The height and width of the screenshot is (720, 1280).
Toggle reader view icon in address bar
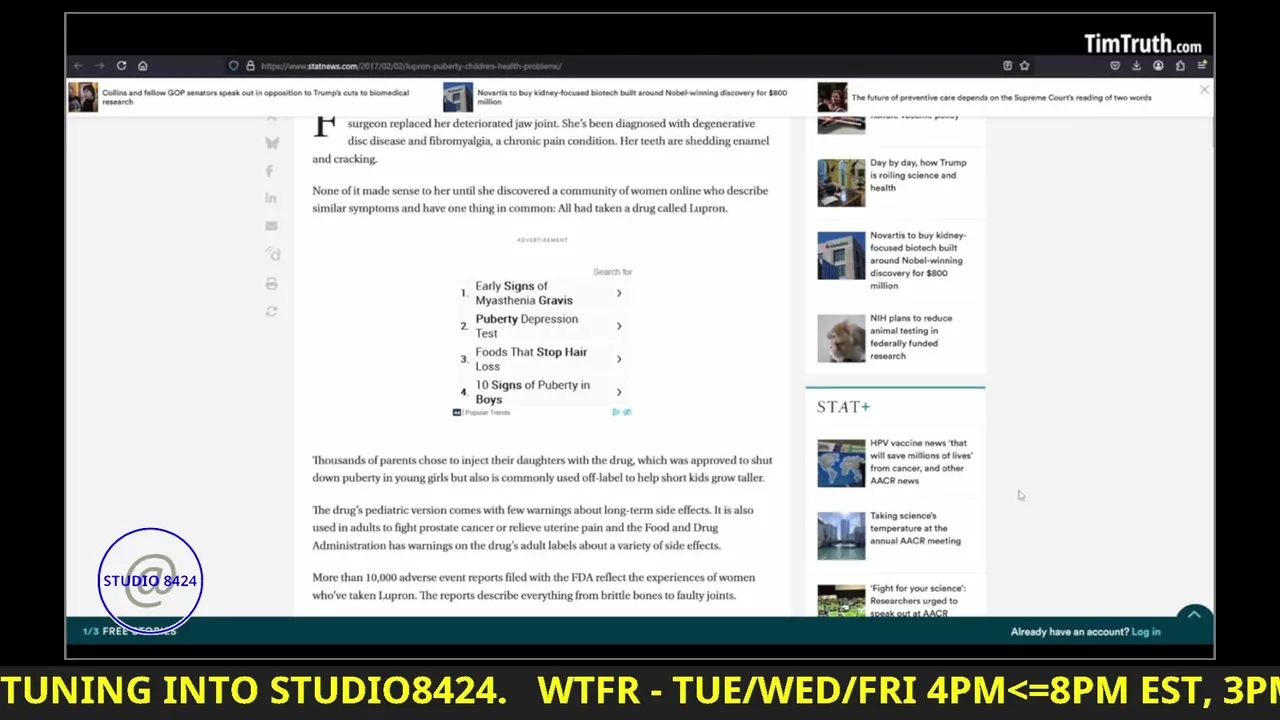tap(1007, 66)
